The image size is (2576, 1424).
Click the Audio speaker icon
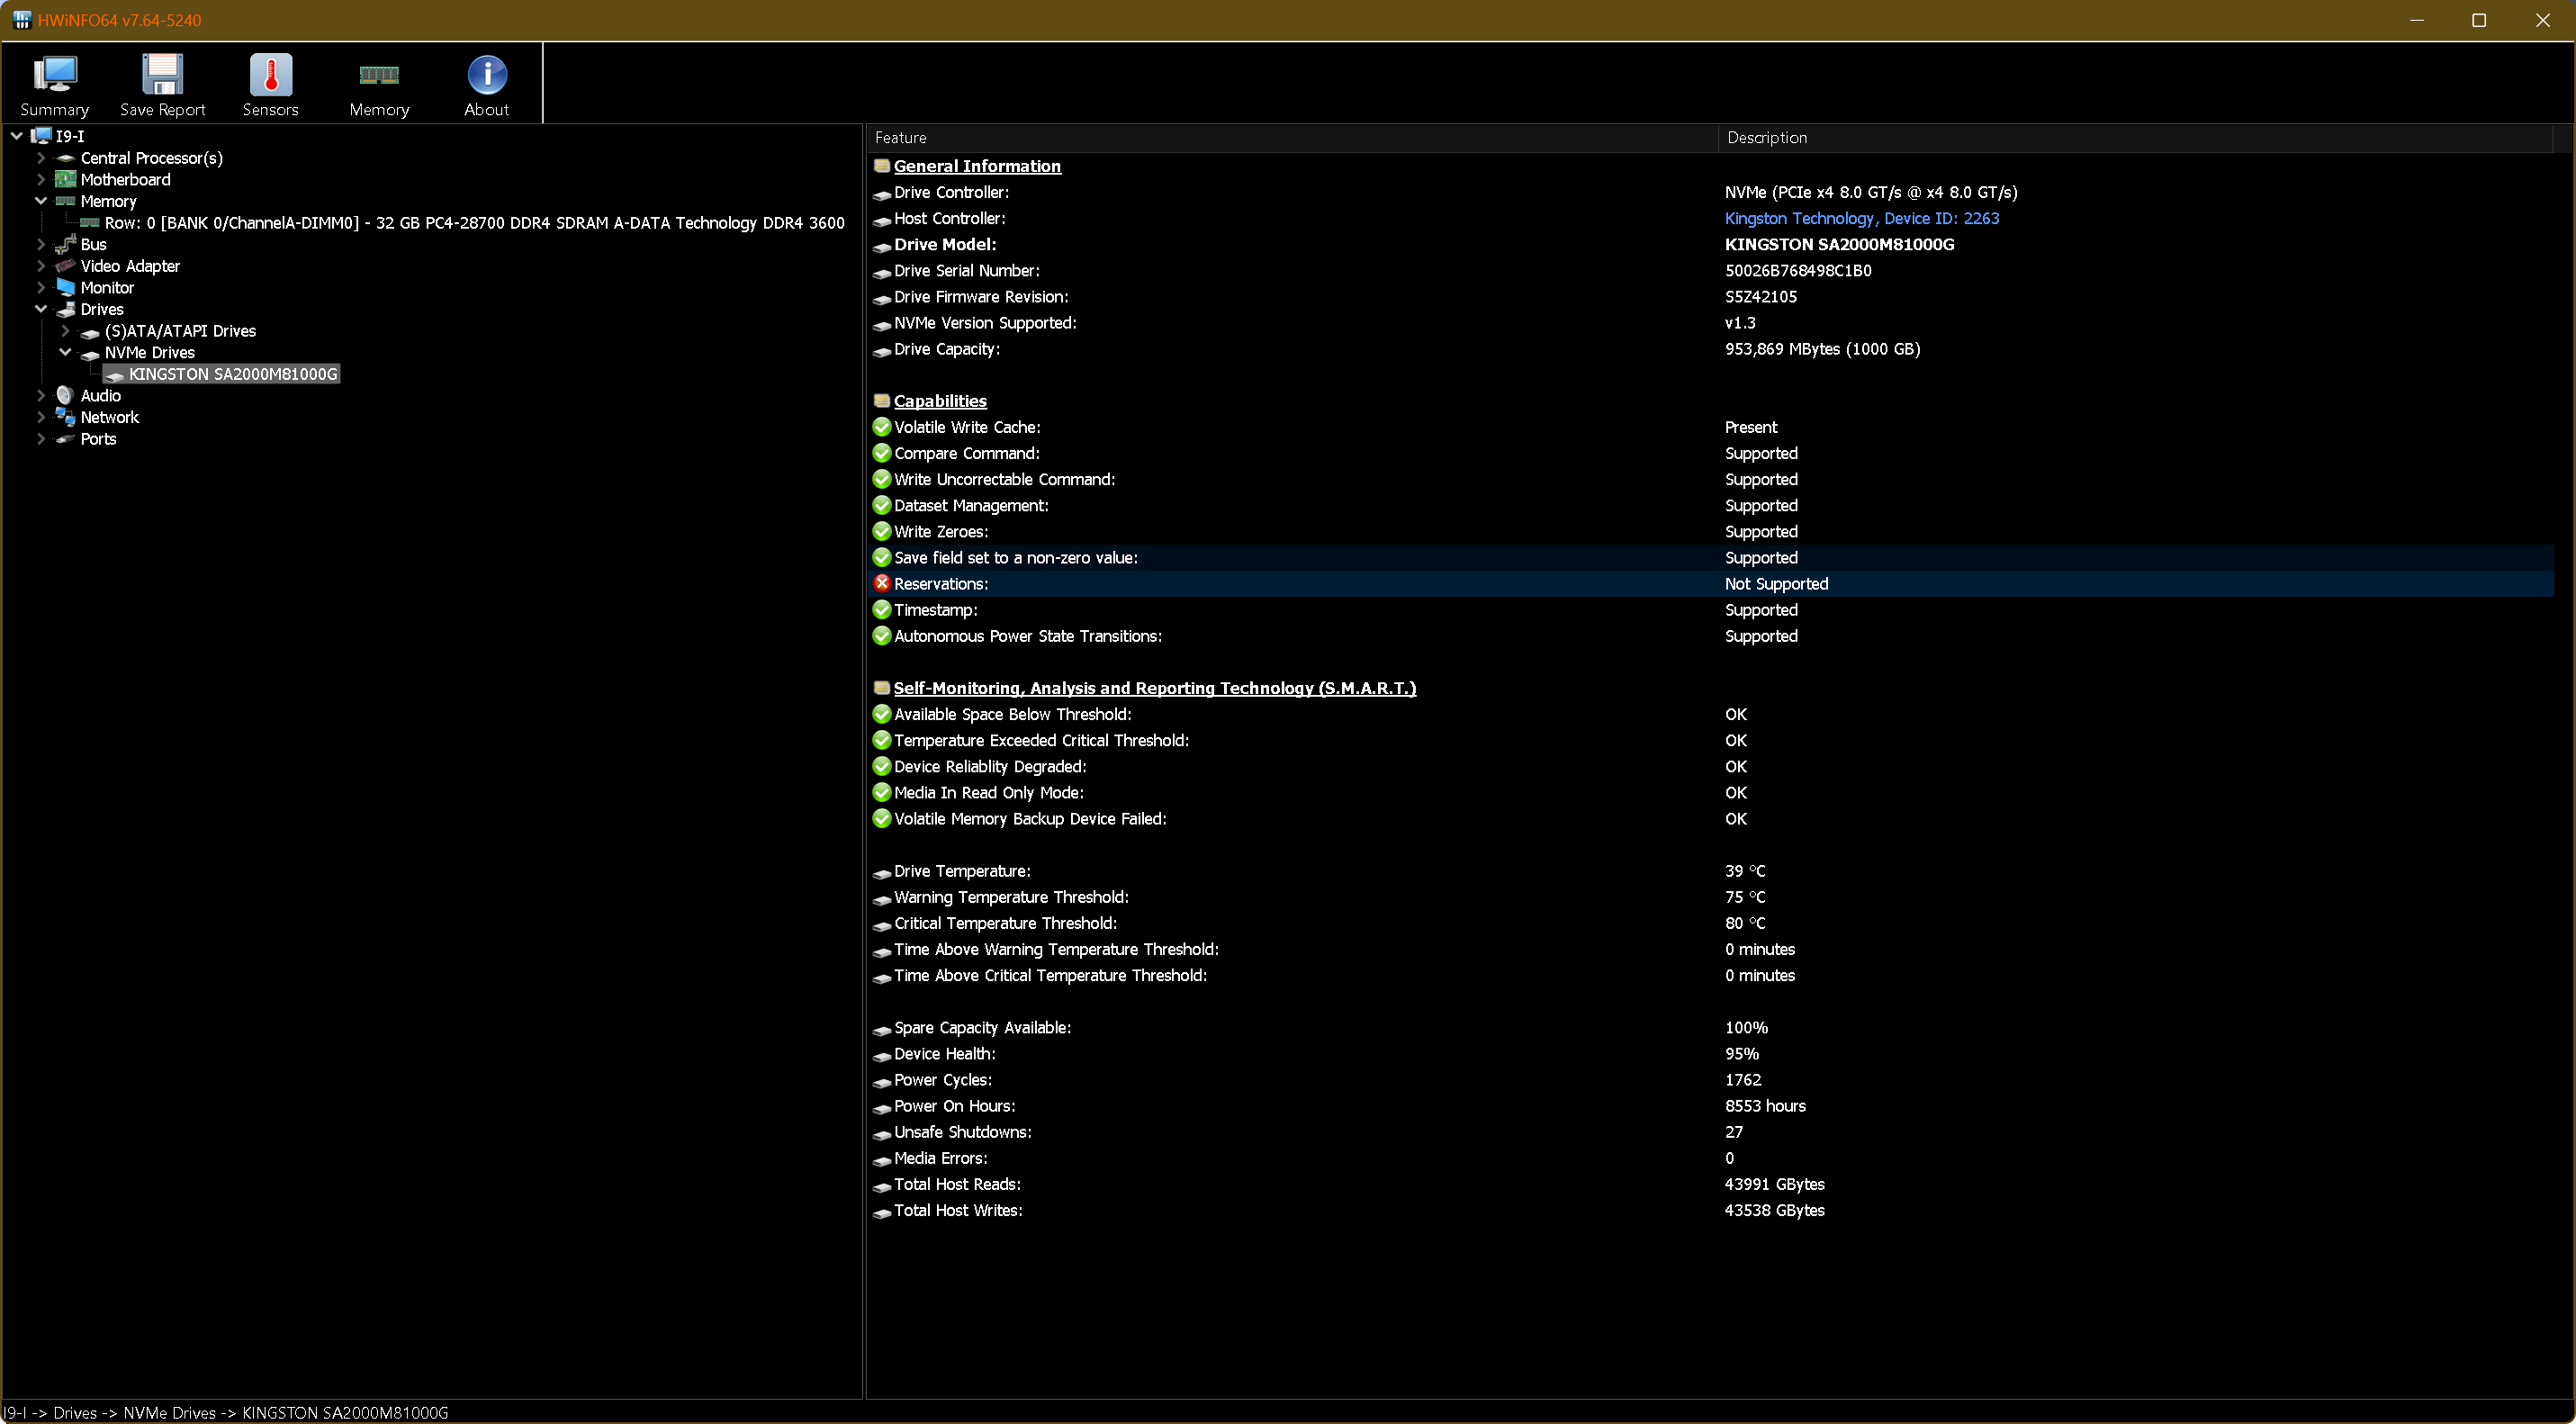point(66,396)
